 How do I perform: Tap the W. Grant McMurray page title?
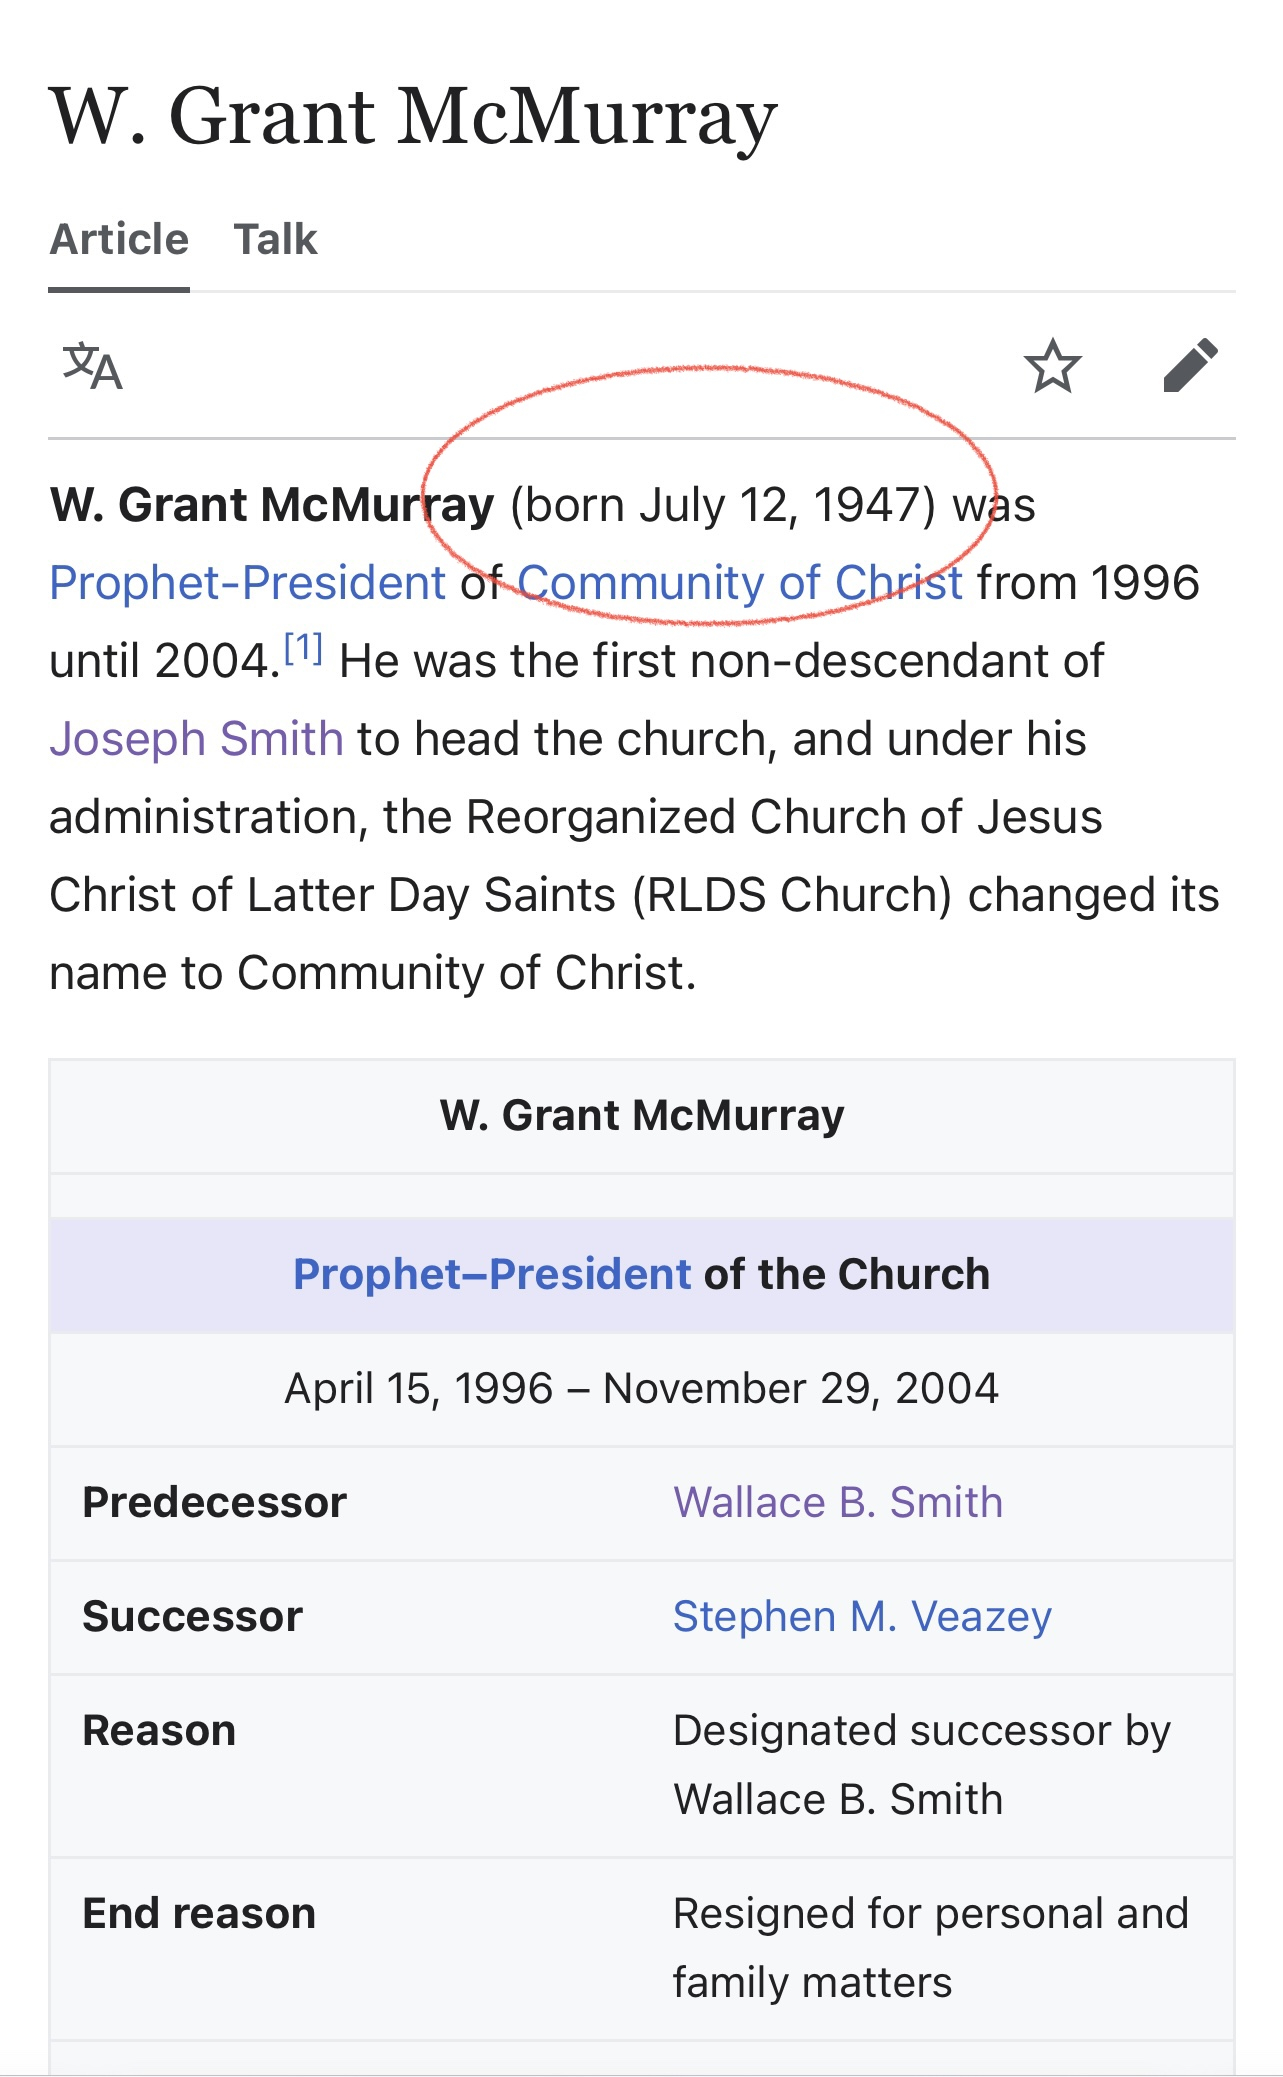coord(413,117)
